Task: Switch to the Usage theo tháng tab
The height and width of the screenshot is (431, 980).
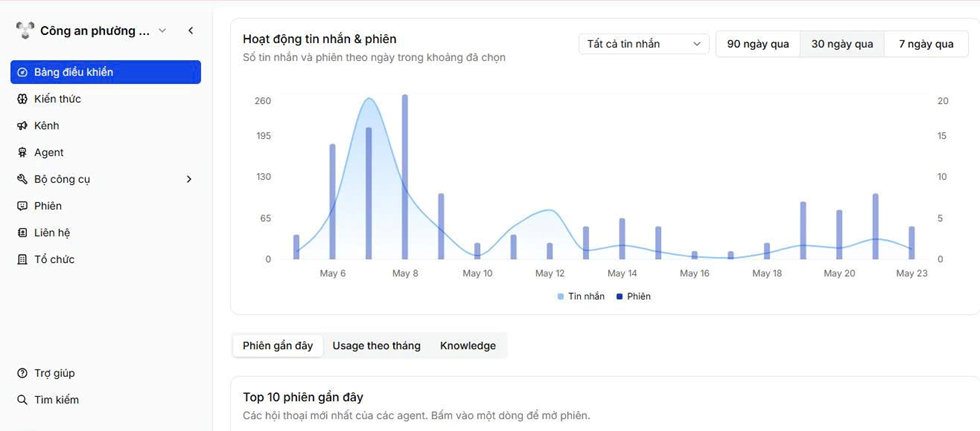Action: tap(376, 346)
